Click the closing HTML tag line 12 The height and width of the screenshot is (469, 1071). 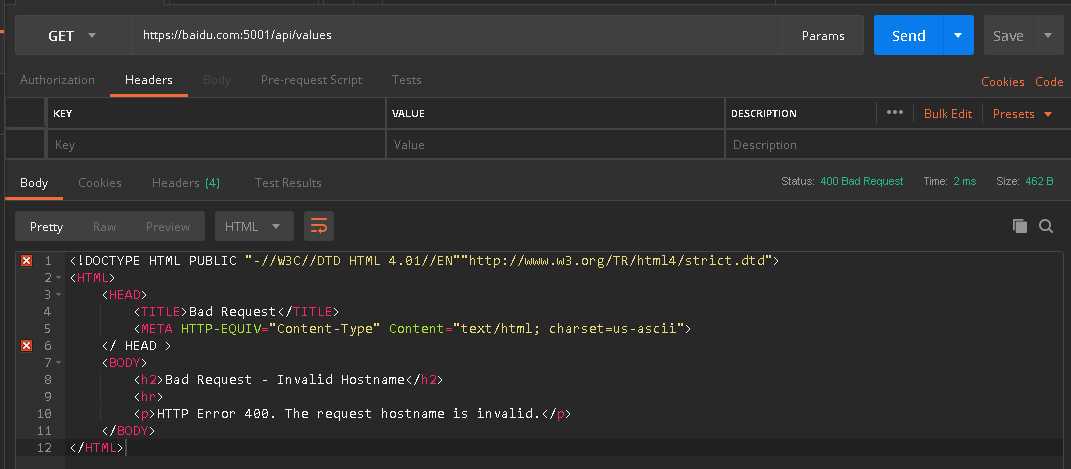[x=96, y=448]
